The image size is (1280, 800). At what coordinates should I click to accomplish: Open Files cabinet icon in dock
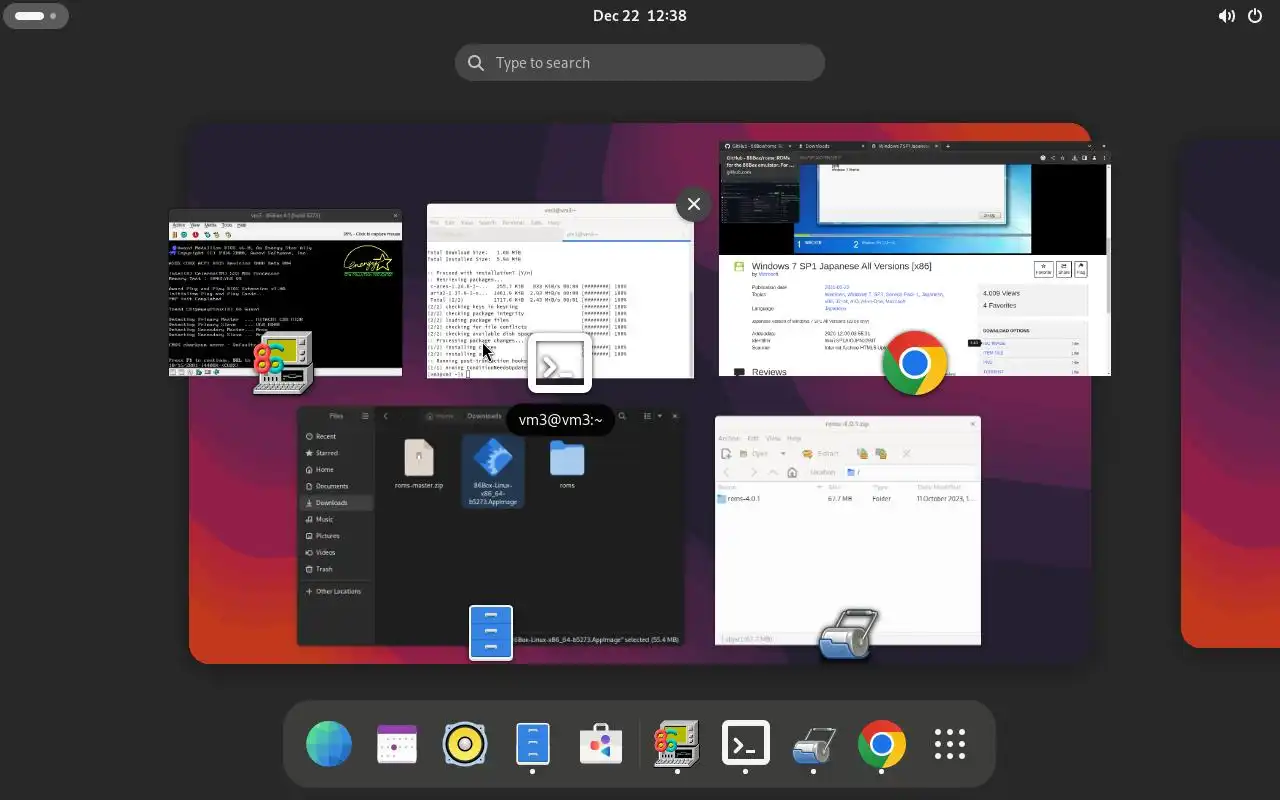(x=533, y=745)
